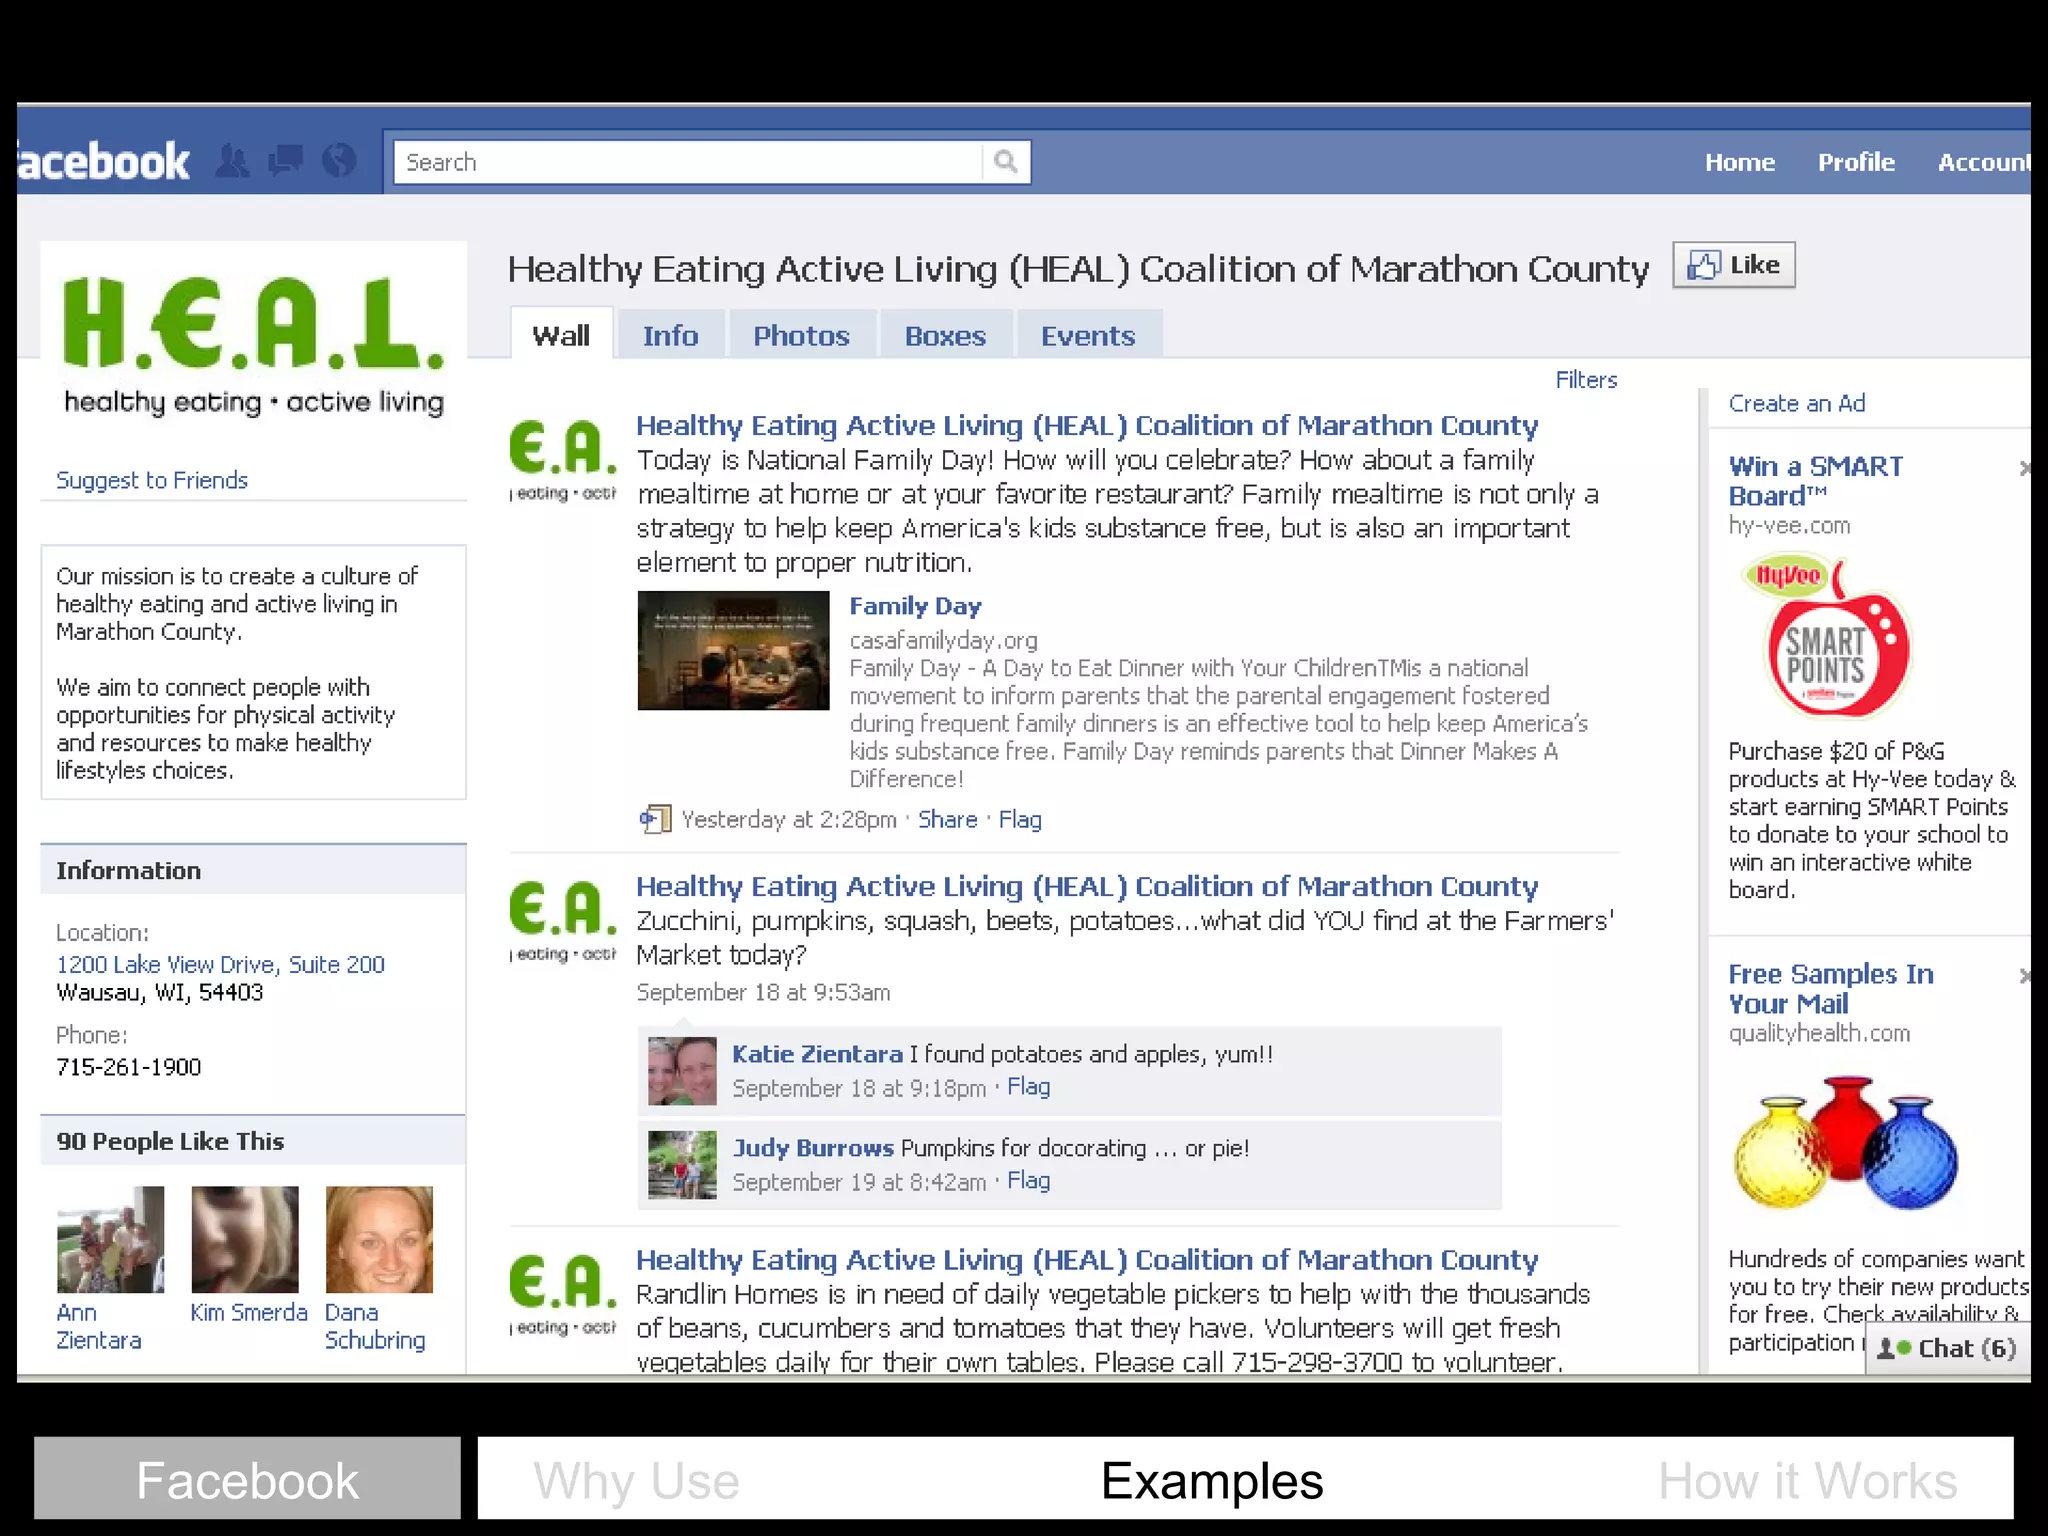Switch to the Events tab

tap(1088, 335)
